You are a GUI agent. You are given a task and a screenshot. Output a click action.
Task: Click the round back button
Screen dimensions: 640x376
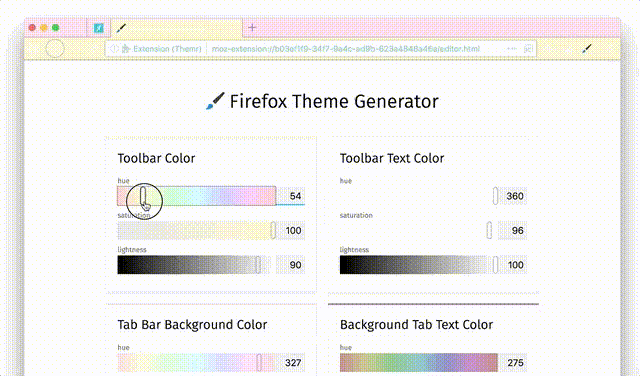tap(55, 49)
